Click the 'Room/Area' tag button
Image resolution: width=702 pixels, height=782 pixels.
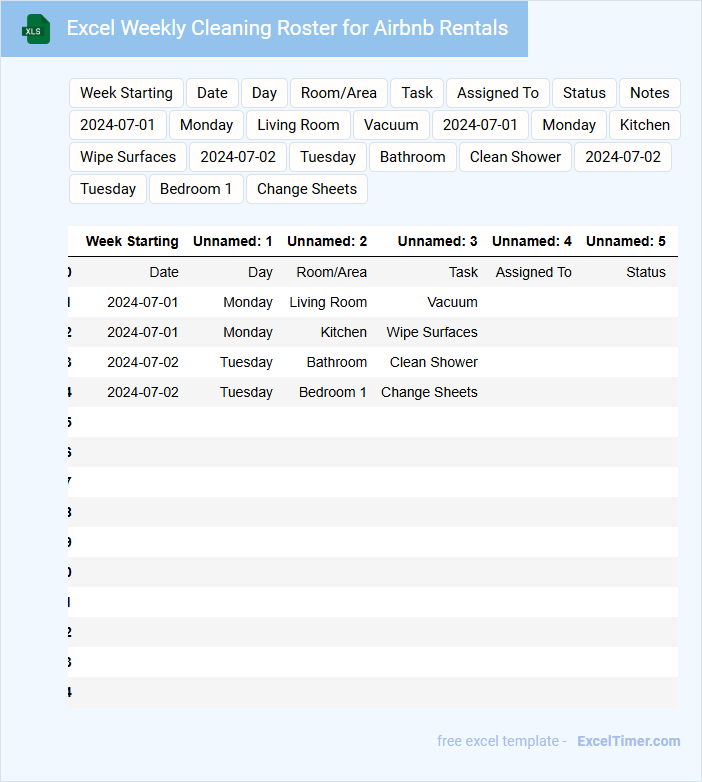(x=338, y=93)
